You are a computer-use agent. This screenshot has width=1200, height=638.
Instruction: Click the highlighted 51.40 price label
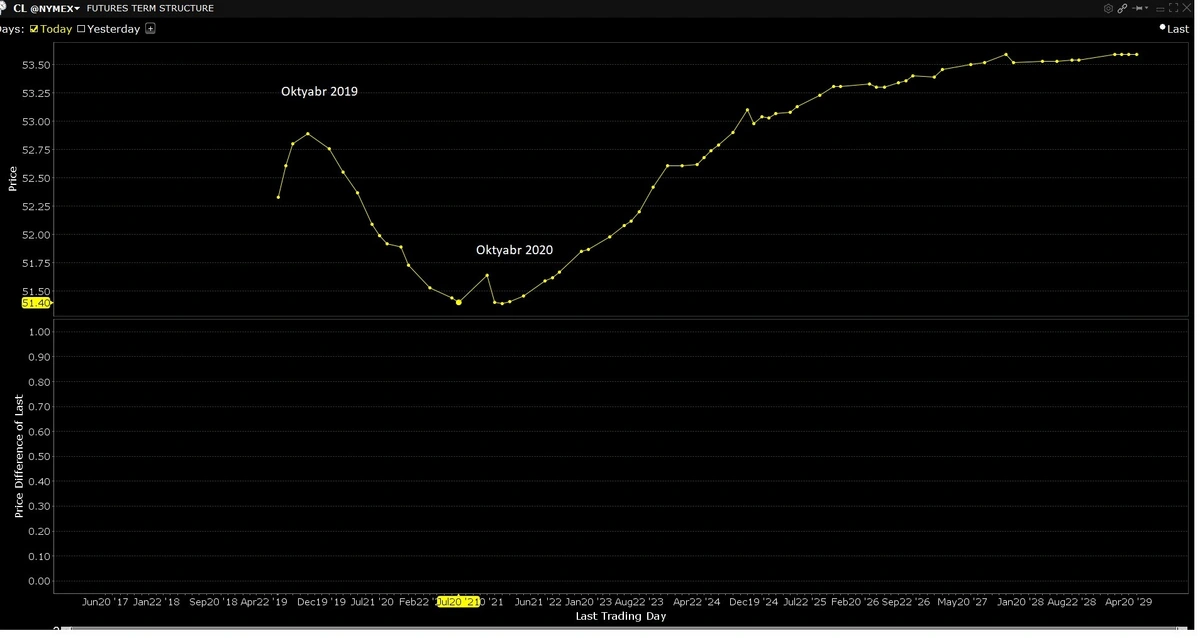35,303
